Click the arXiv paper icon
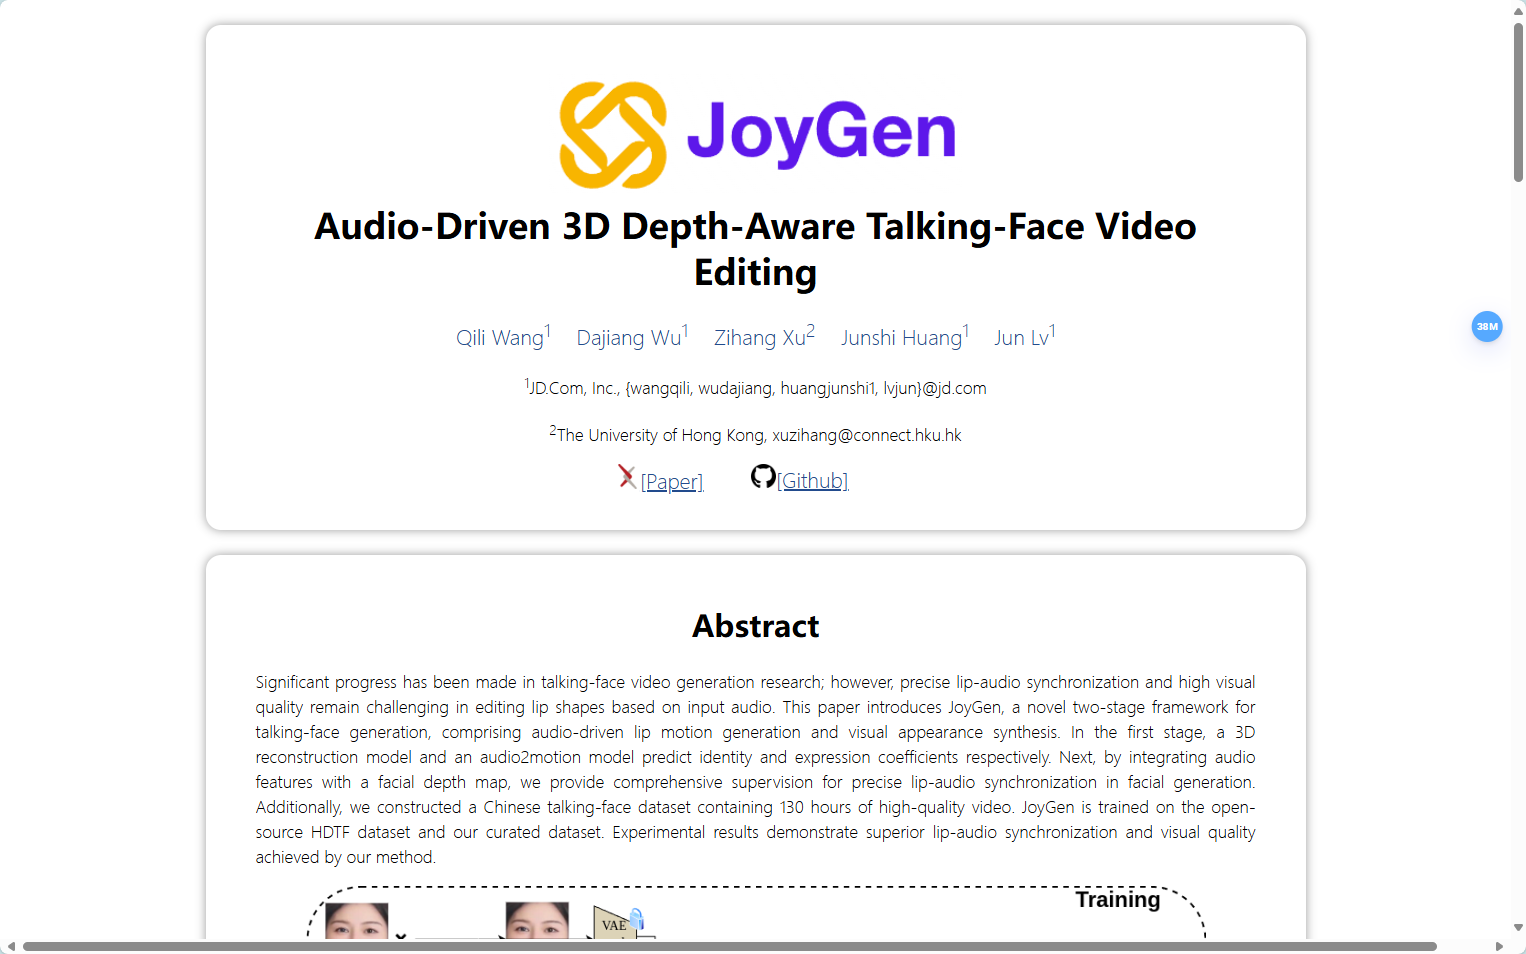 pos(627,477)
